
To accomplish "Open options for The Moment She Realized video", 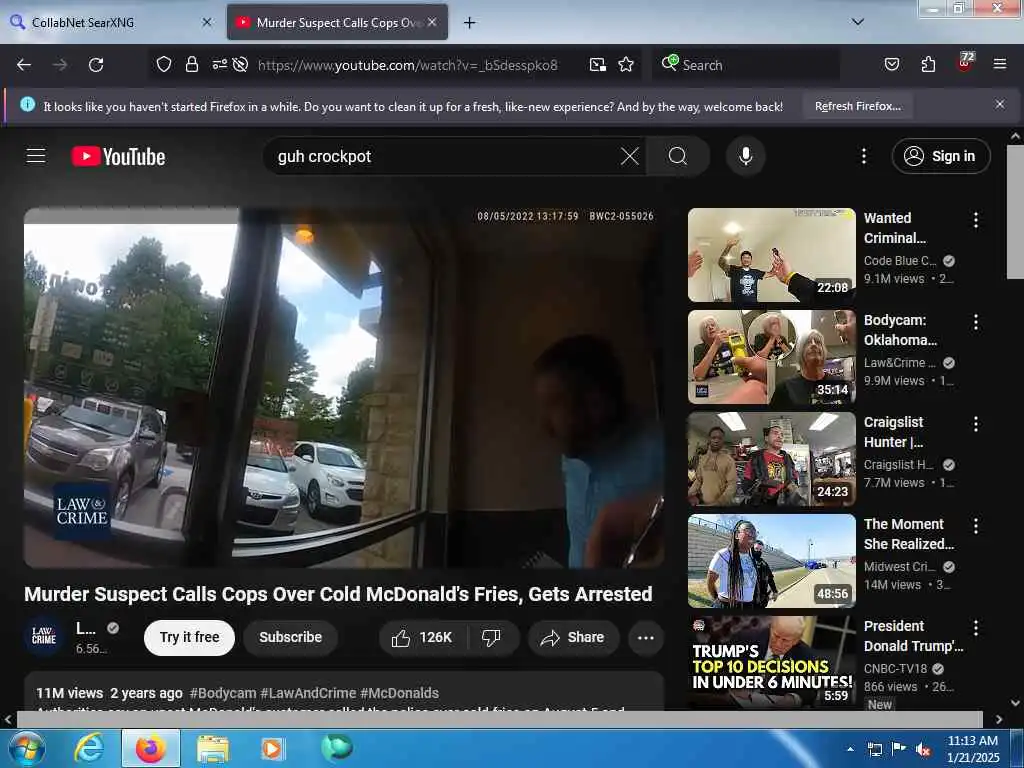I will (976, 526).
